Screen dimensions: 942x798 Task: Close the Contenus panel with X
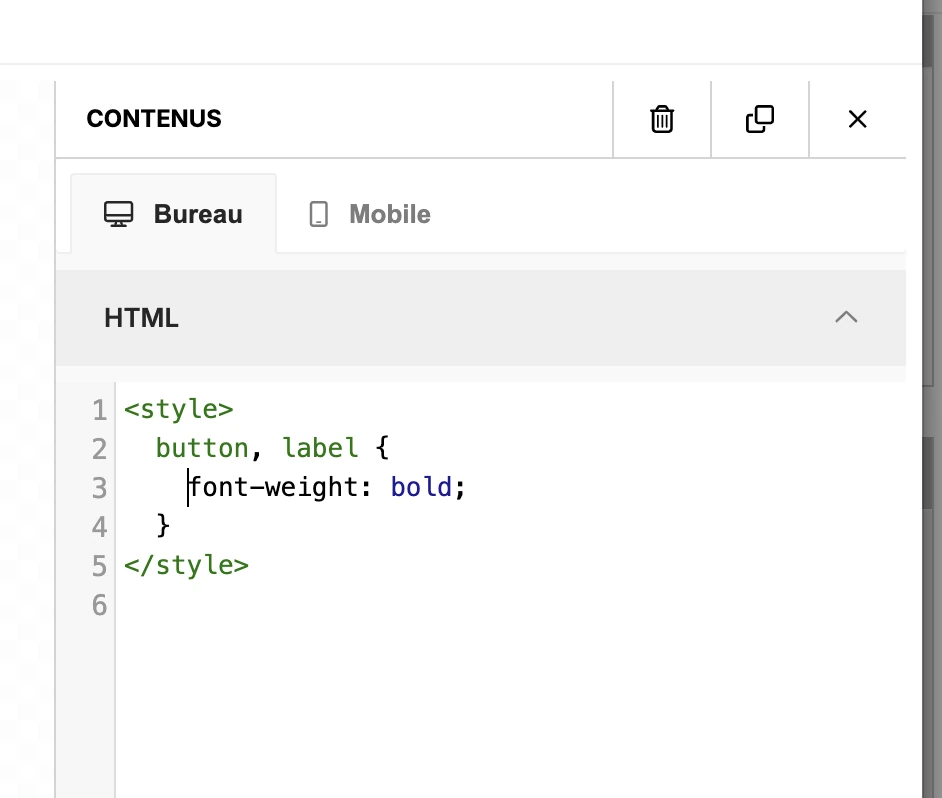[857, 119]
